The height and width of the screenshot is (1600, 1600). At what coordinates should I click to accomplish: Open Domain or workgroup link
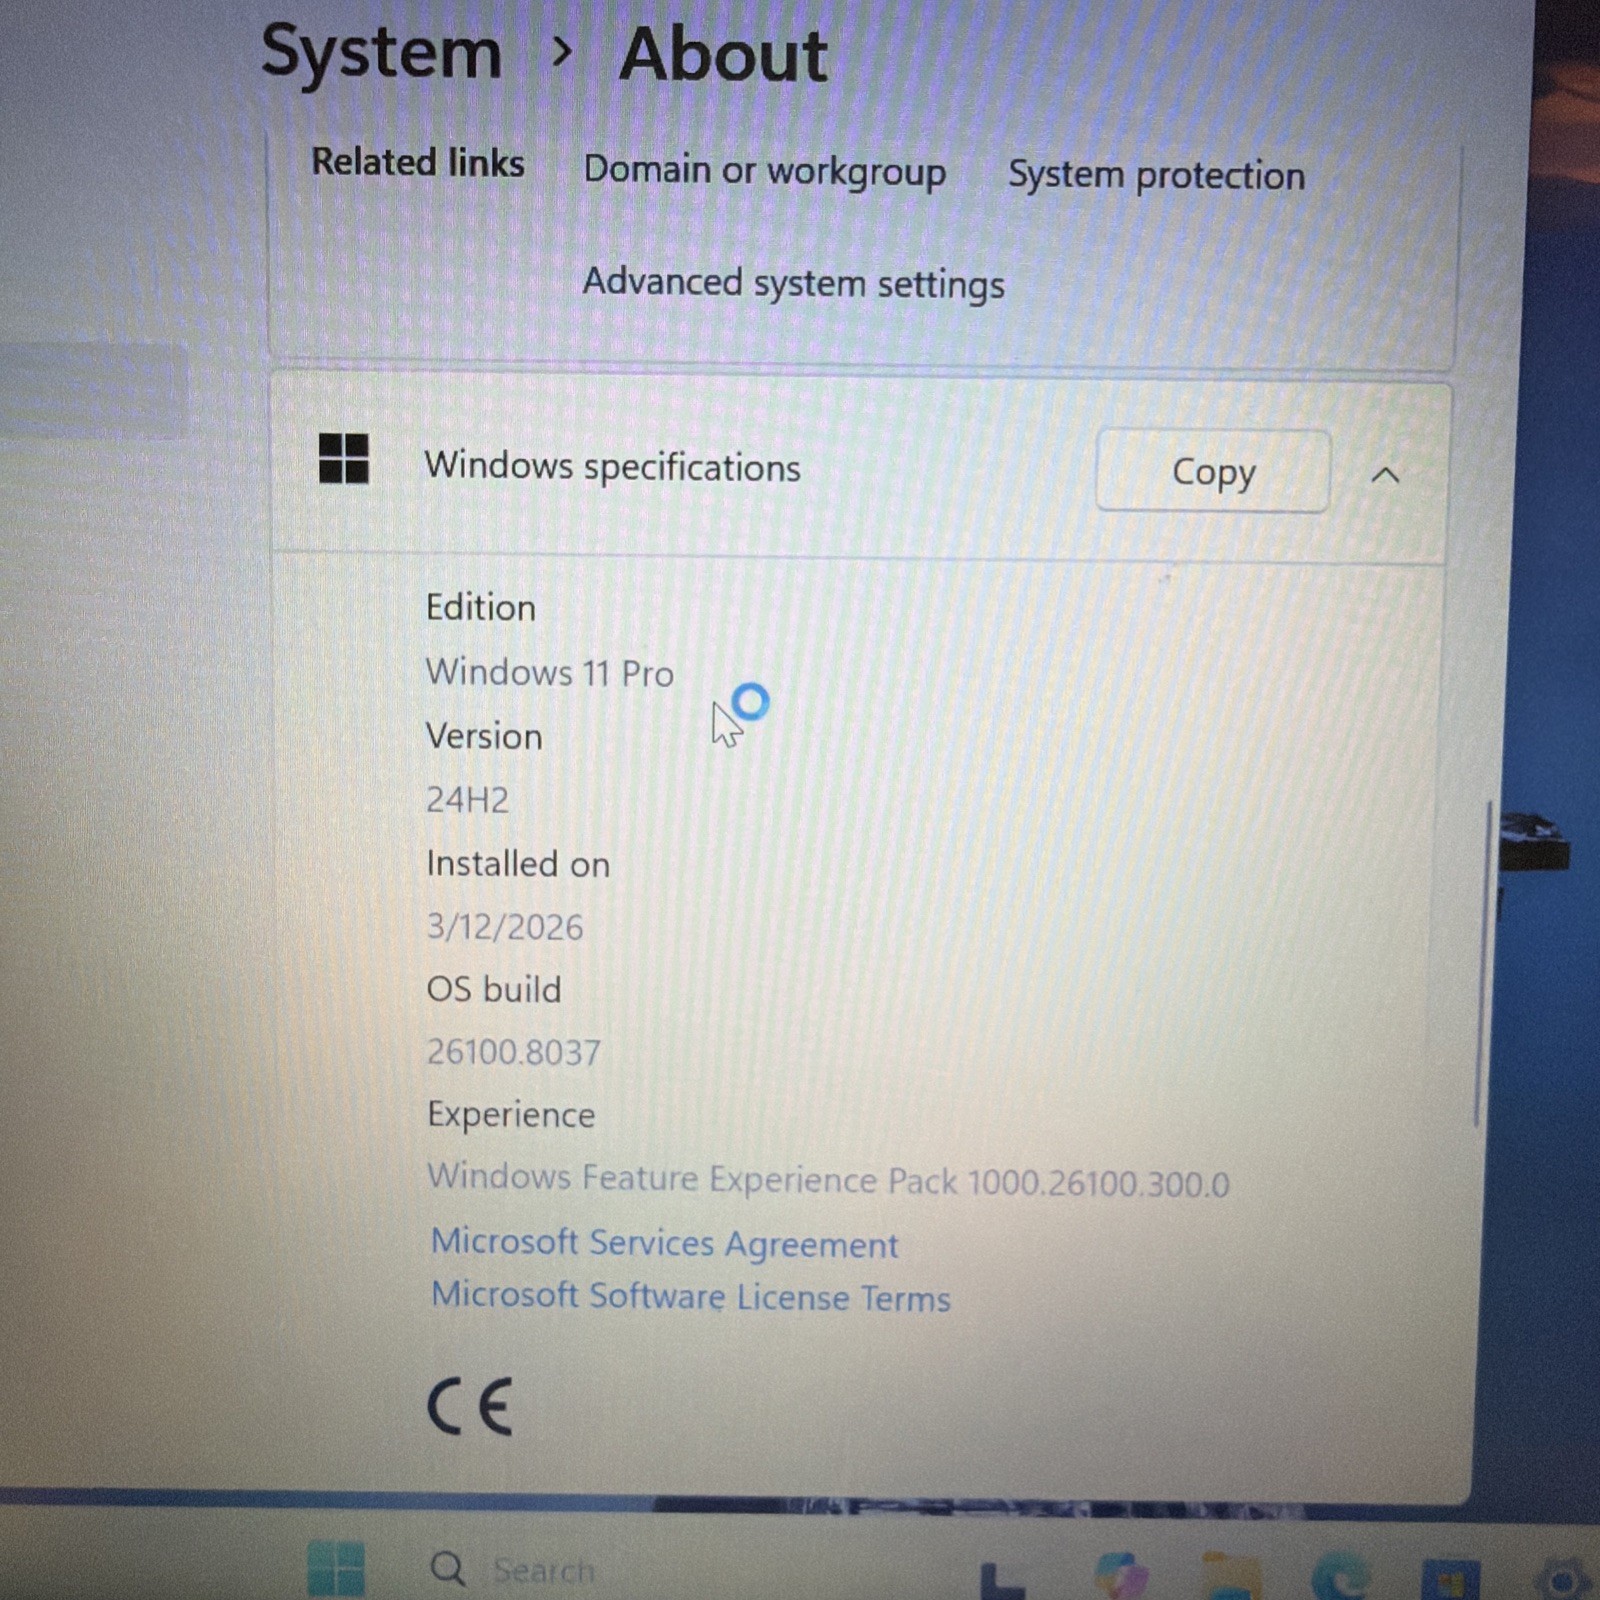765,172
